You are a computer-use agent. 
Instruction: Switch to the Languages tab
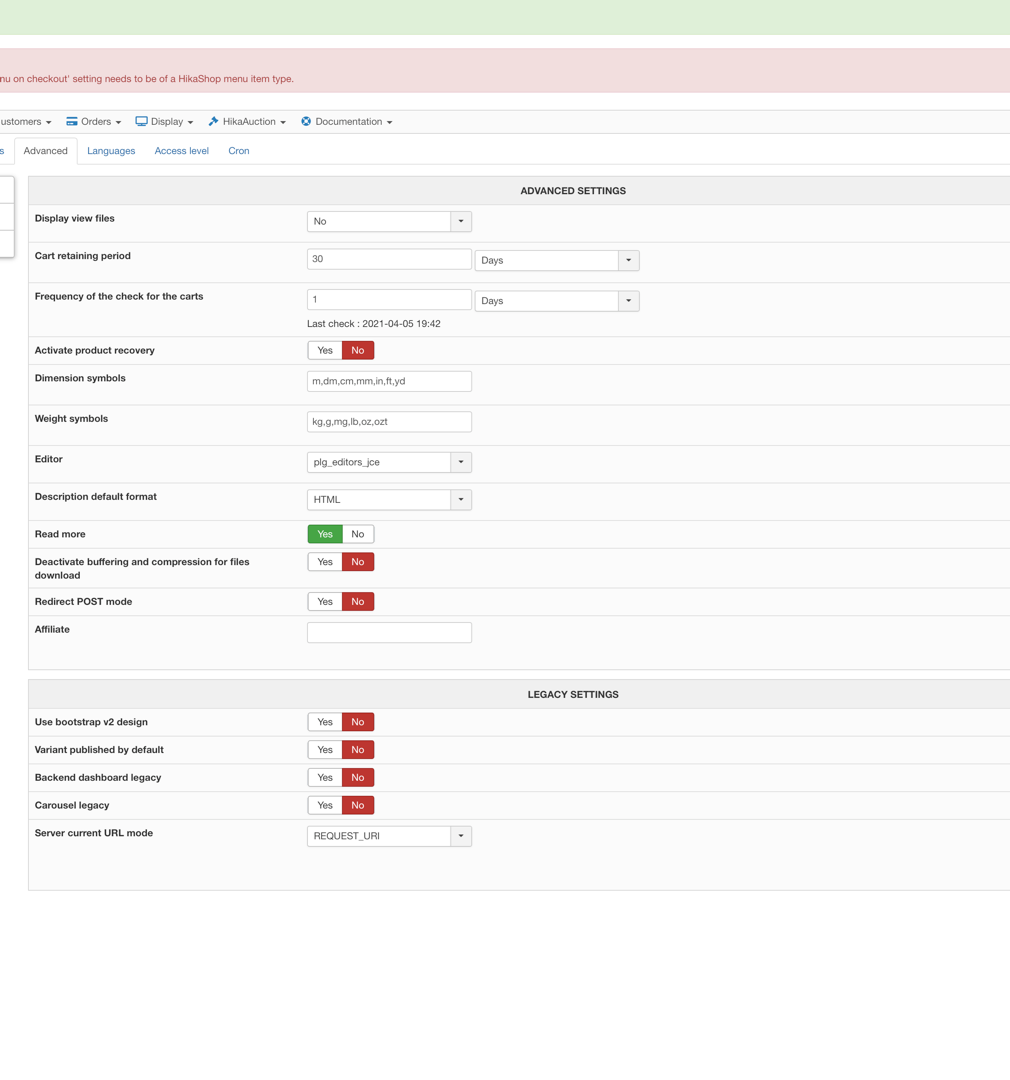click(111, 151)
